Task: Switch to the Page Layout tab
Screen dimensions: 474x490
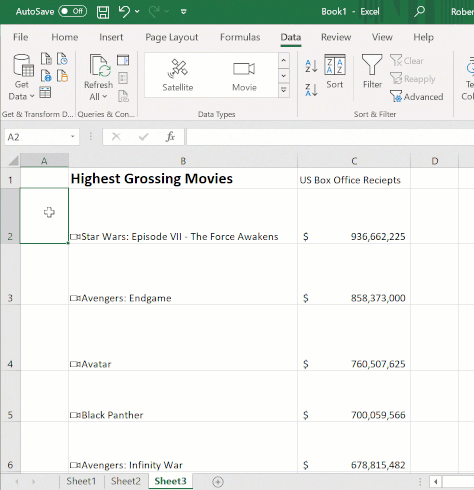Action: (x=172, y=37)
